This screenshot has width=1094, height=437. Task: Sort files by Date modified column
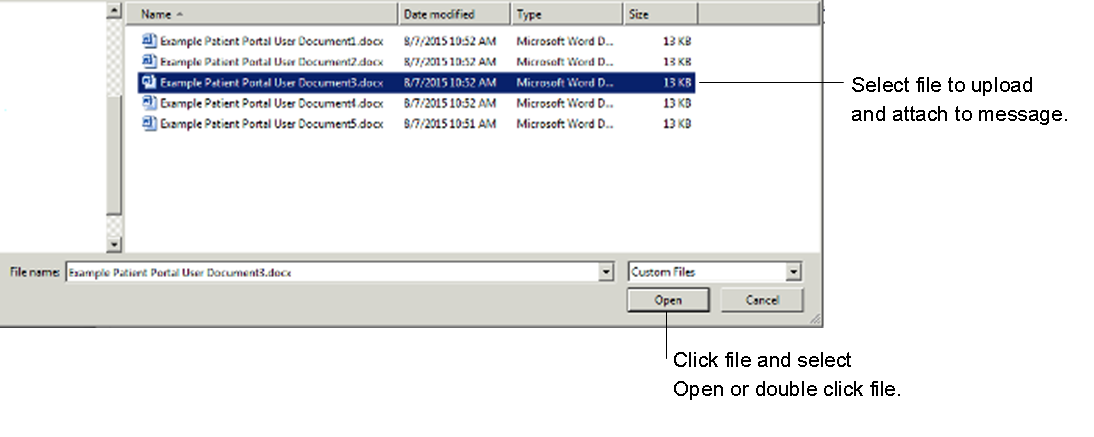(x=454, y=14)
